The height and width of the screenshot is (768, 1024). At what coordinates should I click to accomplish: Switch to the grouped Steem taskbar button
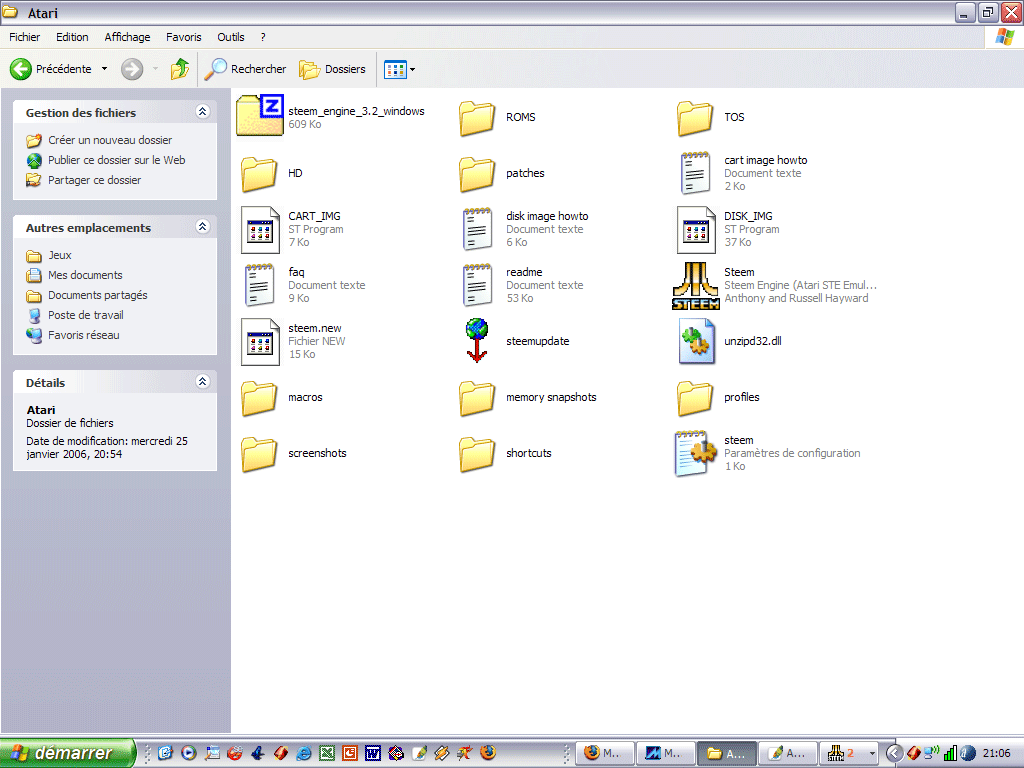pyautogui.click(x=848, y=754)
